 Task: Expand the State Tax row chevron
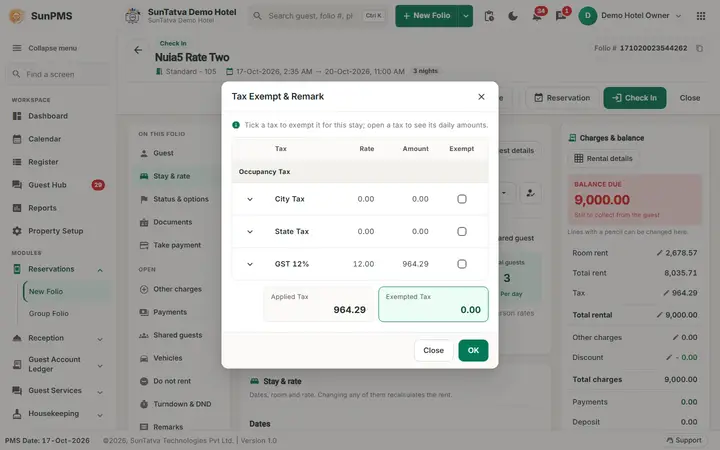pyautogui.click(x=250, y=231)
